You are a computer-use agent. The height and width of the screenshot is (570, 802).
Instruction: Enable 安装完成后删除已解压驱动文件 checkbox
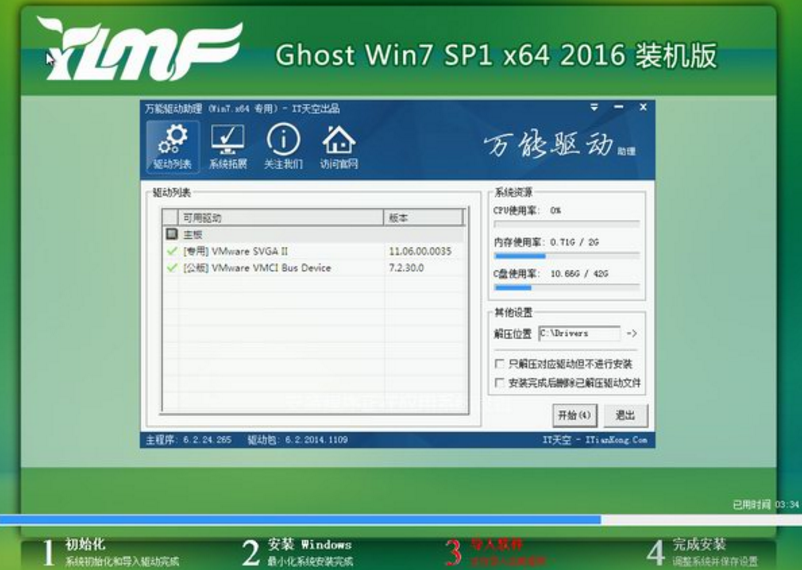(499, 383)
